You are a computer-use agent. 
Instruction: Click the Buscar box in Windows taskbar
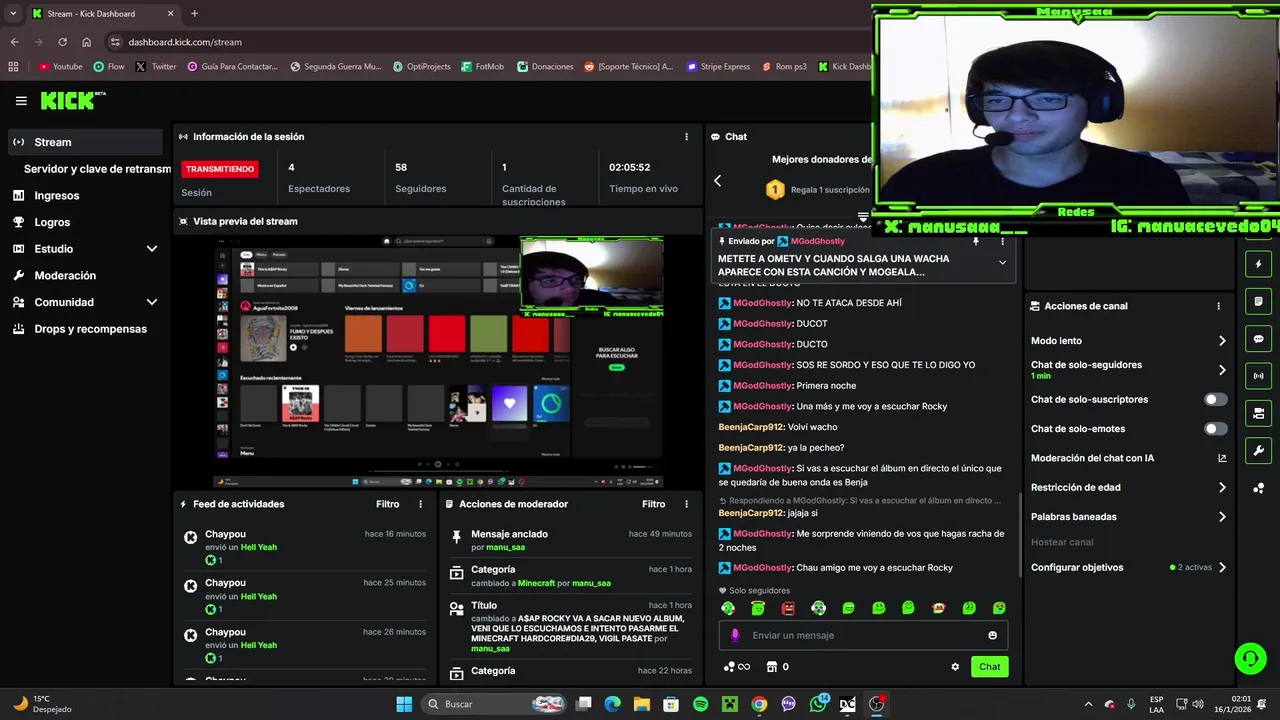coord(495,704)
